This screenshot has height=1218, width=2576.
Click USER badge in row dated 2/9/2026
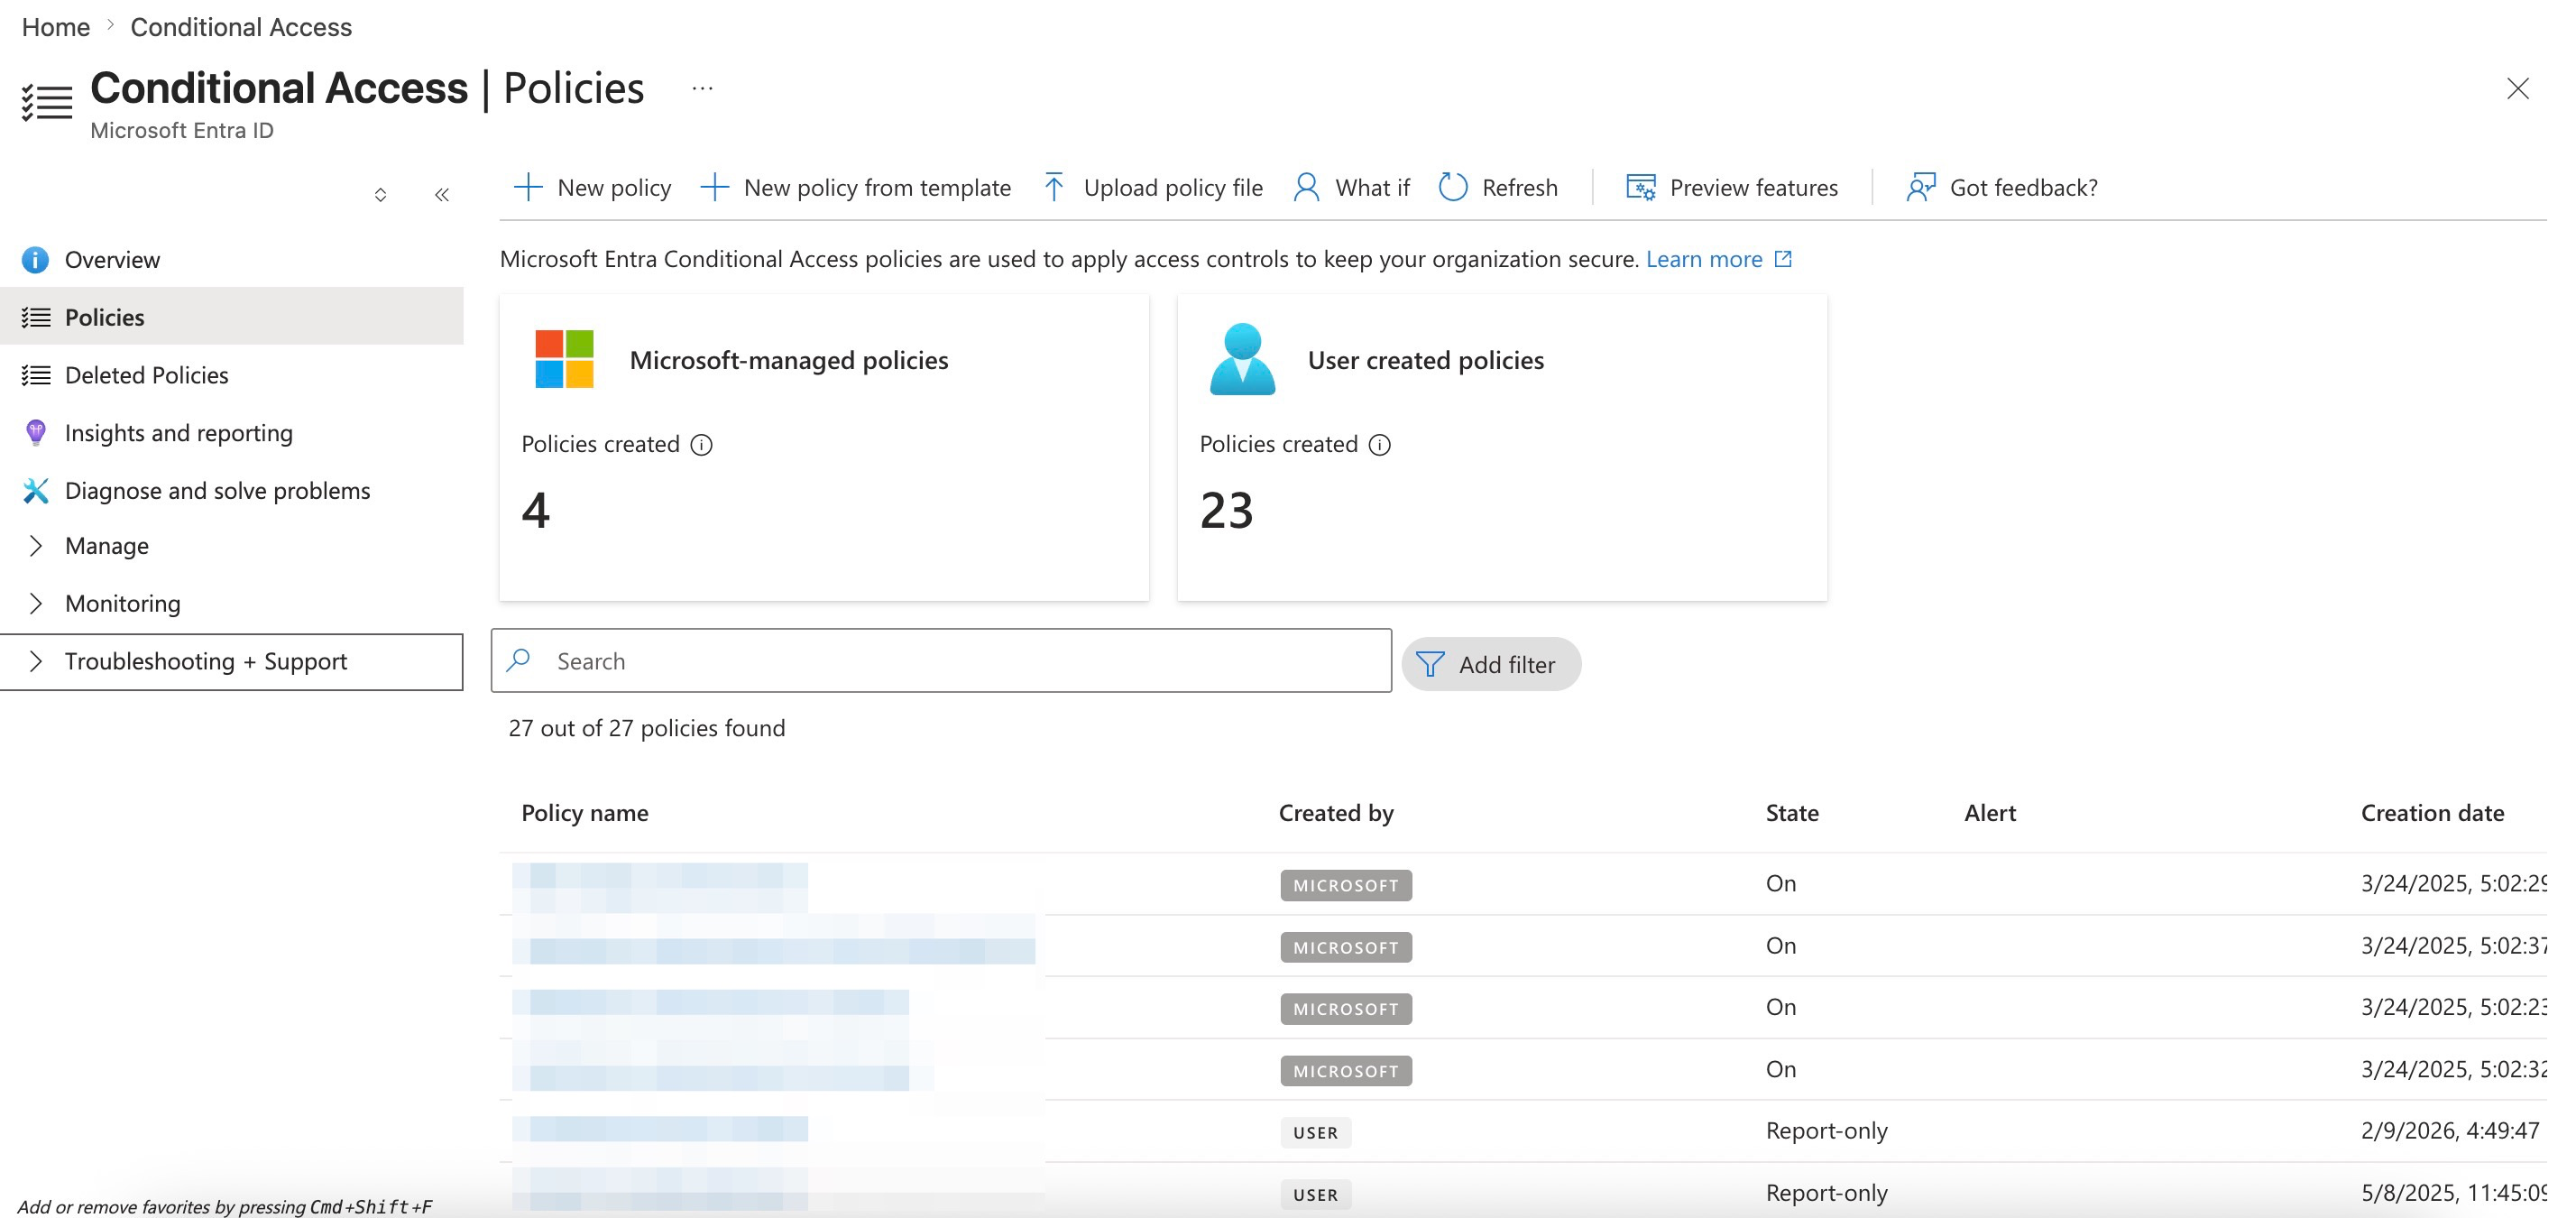pos(1315,1132)
